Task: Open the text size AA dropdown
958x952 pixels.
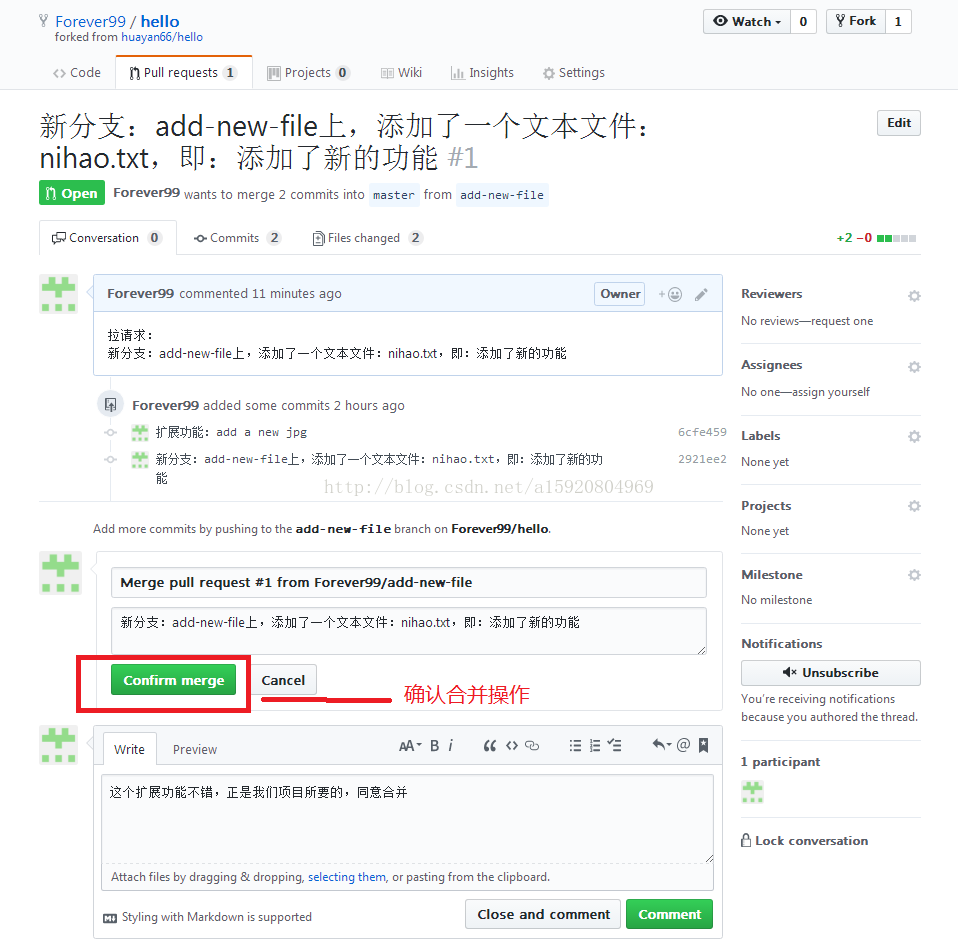Action: [x=410, y=745]
